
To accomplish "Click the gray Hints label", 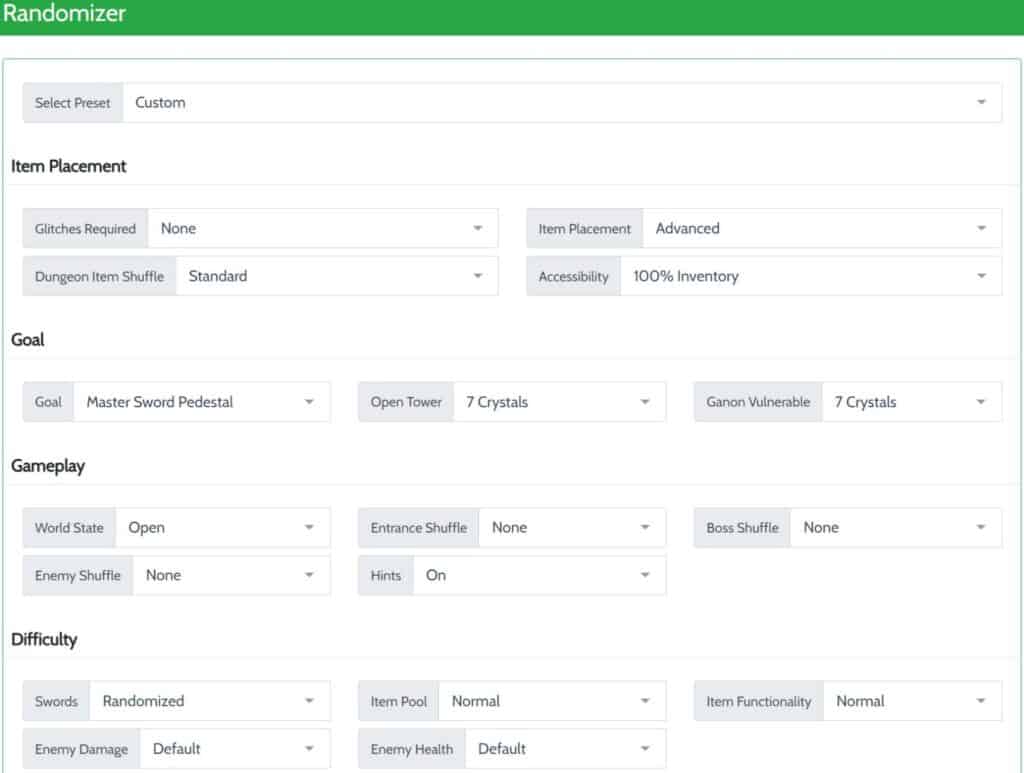I will coord(386,575).
